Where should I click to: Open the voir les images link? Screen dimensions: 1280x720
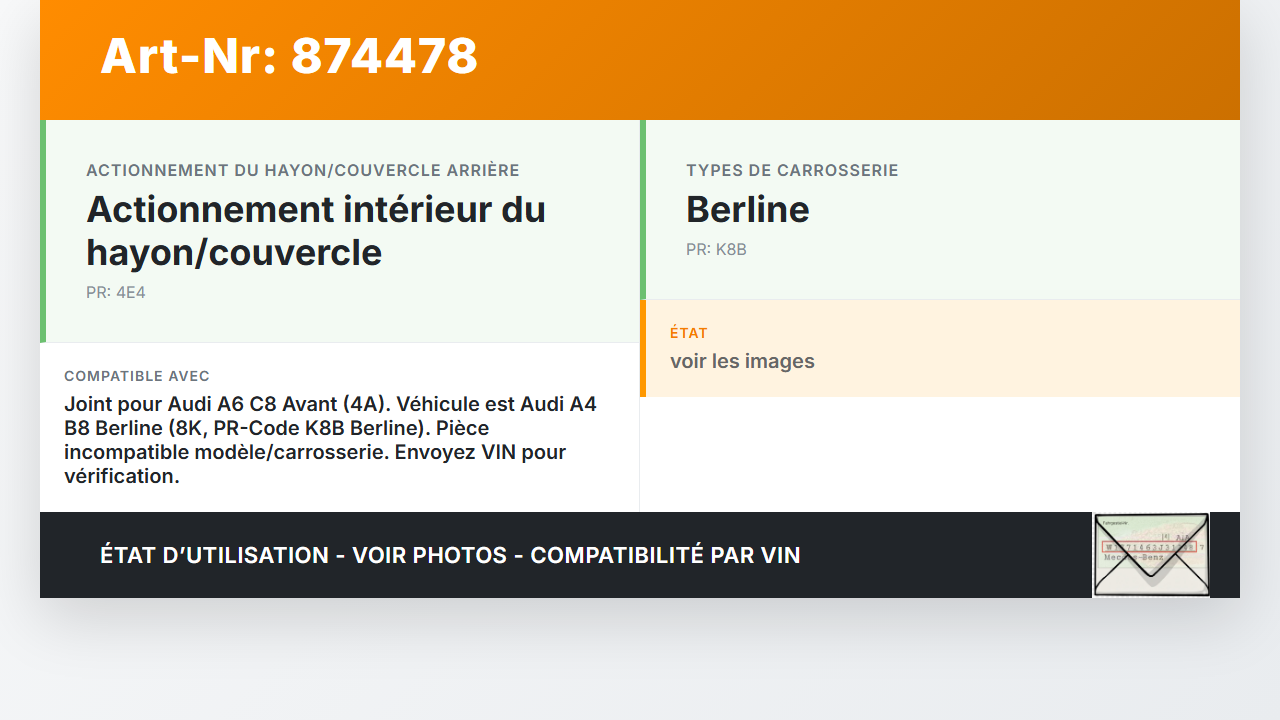pyautogui.click(x=742, y=361)
